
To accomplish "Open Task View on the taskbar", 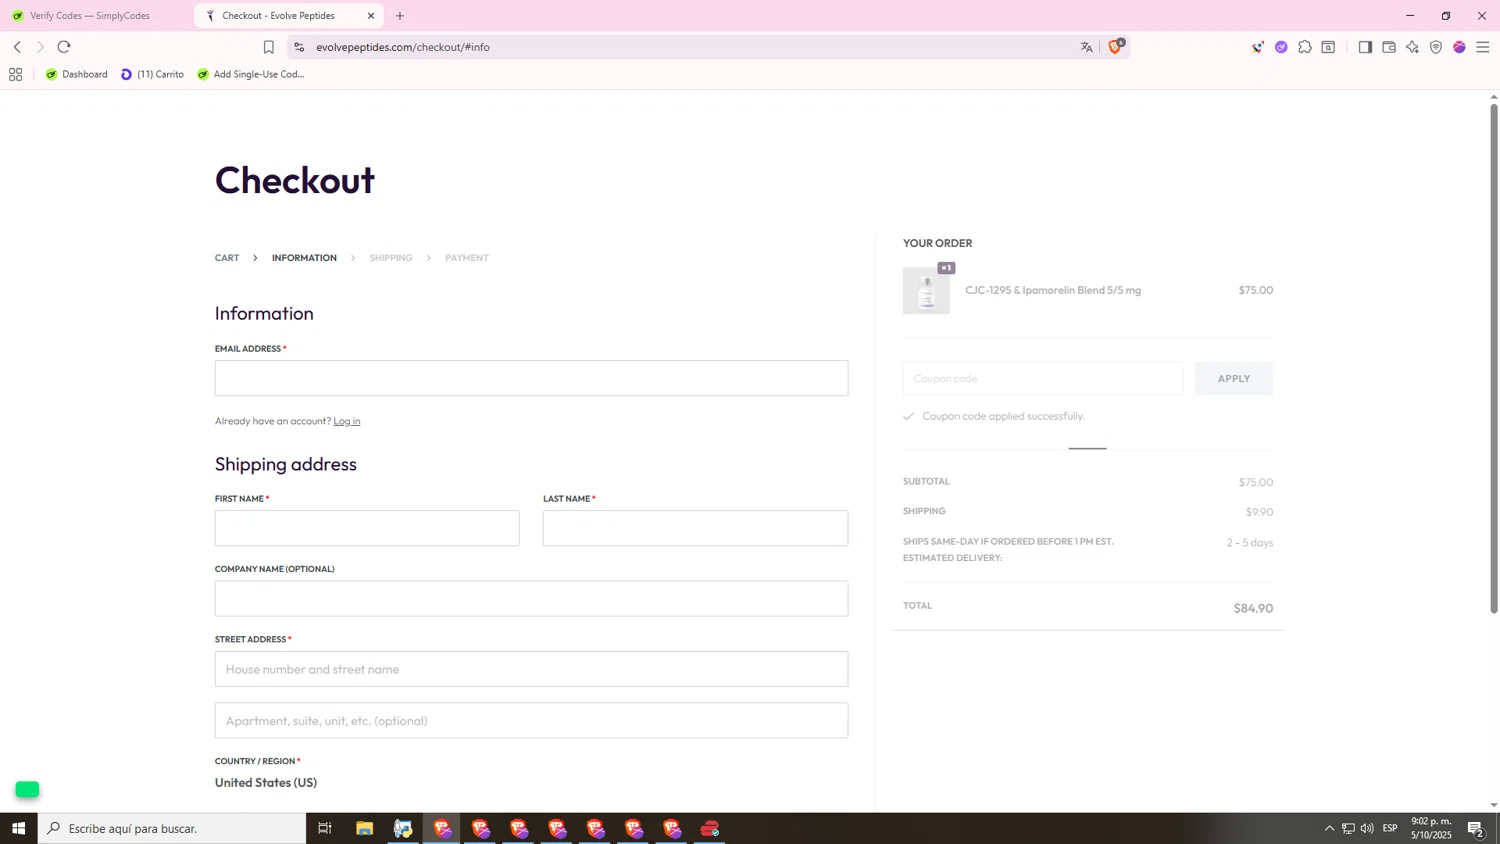I will pos(325,828).
